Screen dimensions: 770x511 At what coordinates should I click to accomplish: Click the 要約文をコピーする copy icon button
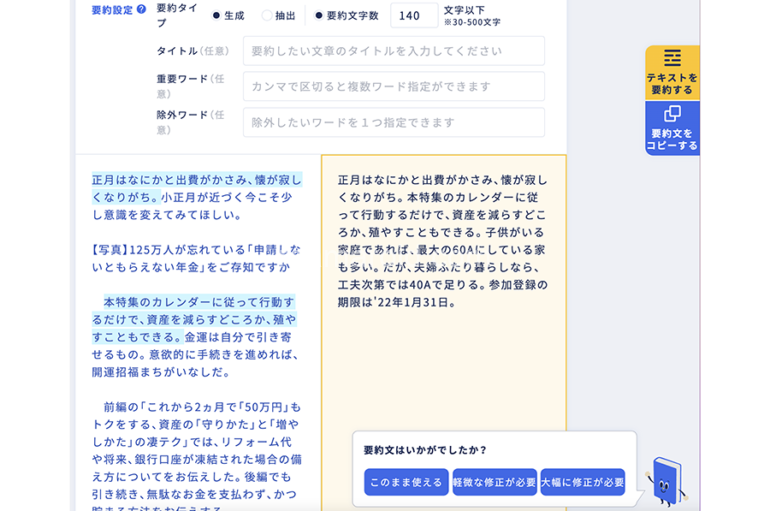click(x=672, y=128)
